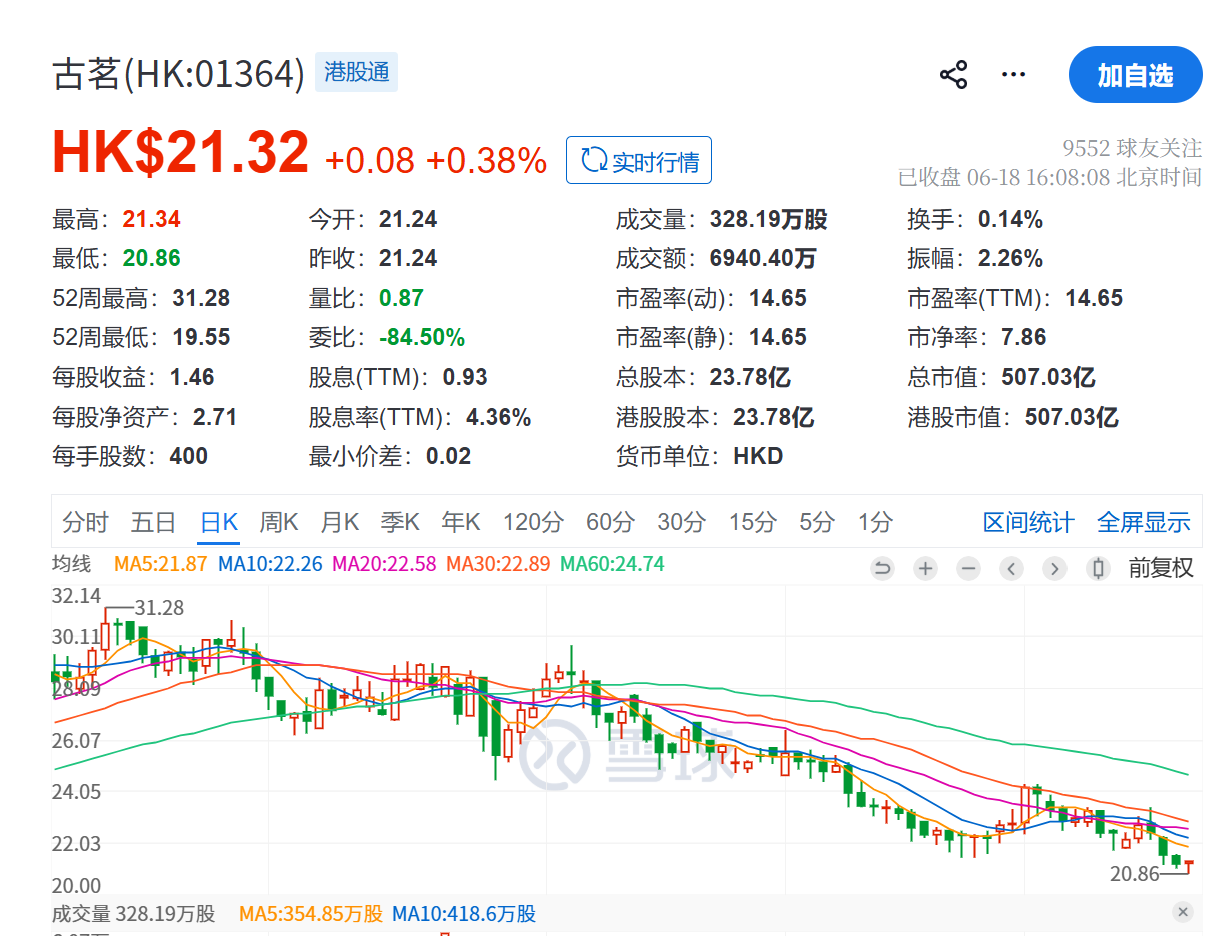Screen dimensions: 1214x936
Task: Switch to the 30分 interval tab
Action: 681,522
